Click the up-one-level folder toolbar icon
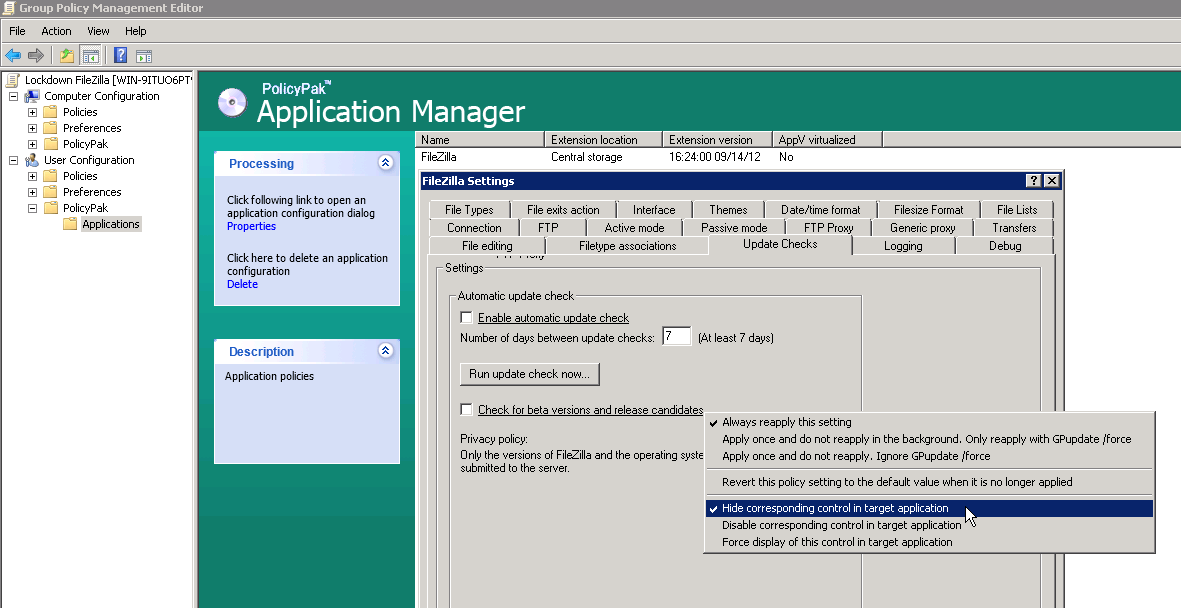Screen dimensions: 1181x608 (x=67, y=56)
